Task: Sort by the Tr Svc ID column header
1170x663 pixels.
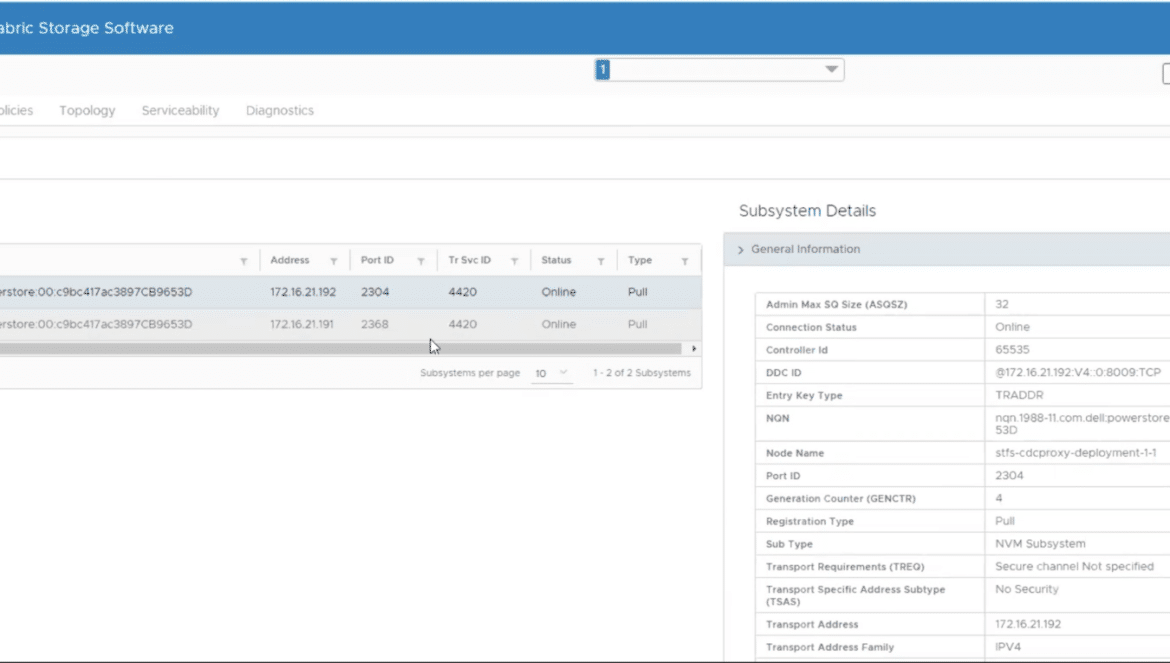Action: 469,260
